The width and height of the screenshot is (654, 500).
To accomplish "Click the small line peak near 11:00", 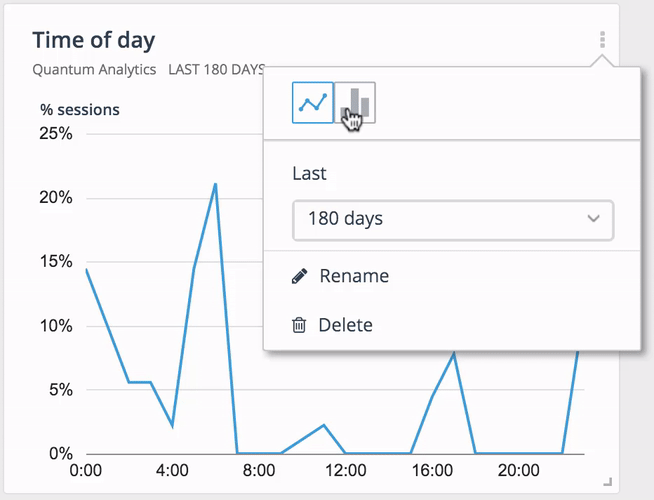I will (x=324, y=425).
